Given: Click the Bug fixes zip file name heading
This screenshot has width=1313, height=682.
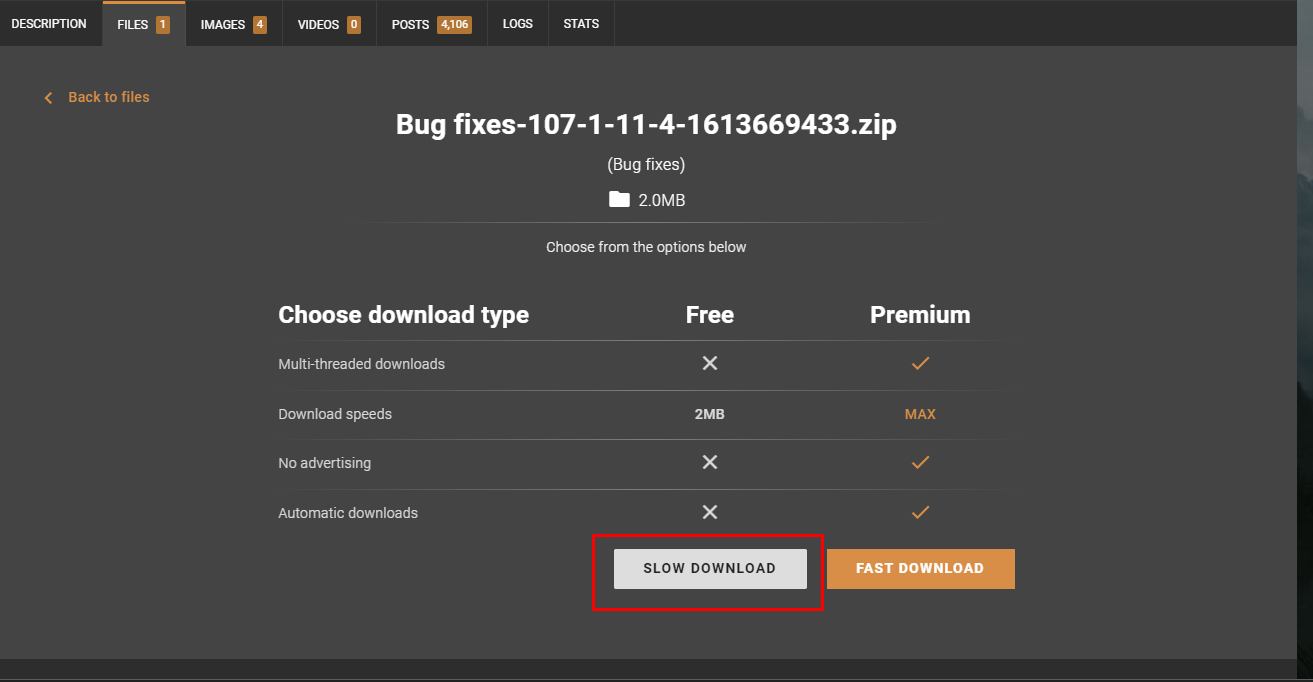Looking at the screenshot, I should click(x=646, y=125).
